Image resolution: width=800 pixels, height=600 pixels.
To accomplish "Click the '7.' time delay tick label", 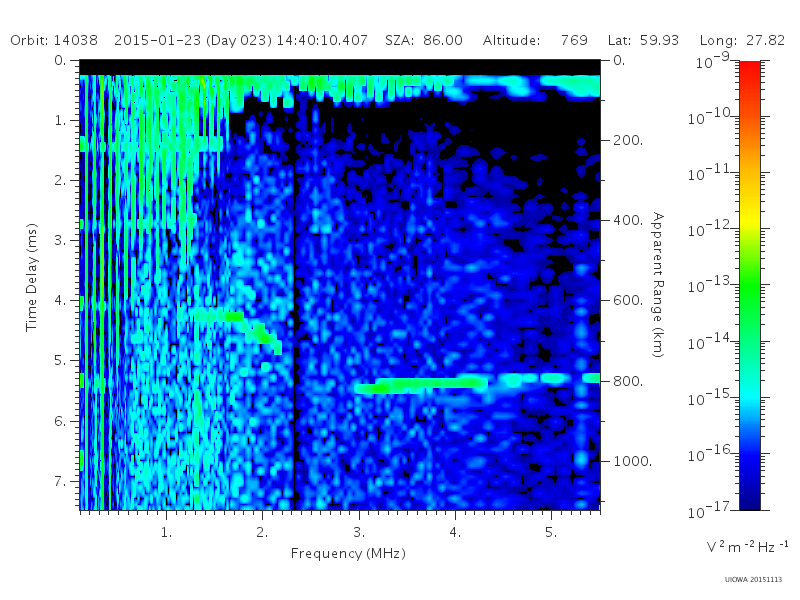I will pos(60,481).
